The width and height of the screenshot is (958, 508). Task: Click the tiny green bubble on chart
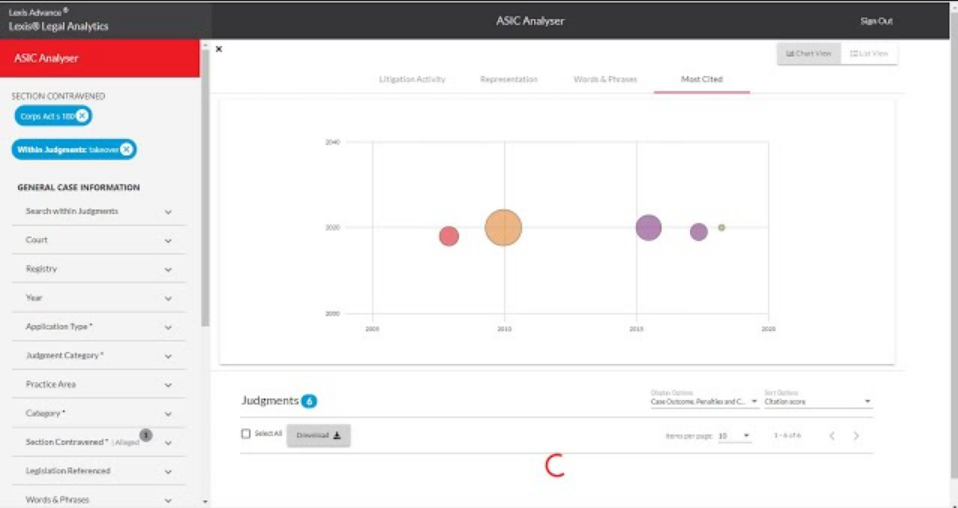coord(722,227)
